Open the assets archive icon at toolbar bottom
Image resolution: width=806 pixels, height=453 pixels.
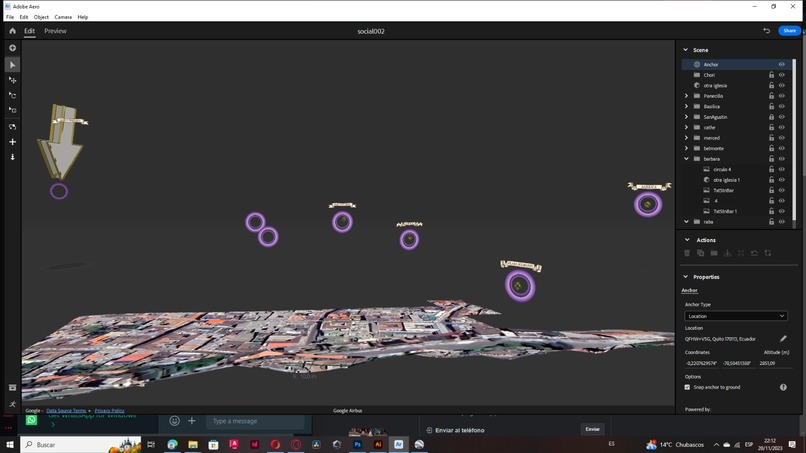(x=12, y=388)
